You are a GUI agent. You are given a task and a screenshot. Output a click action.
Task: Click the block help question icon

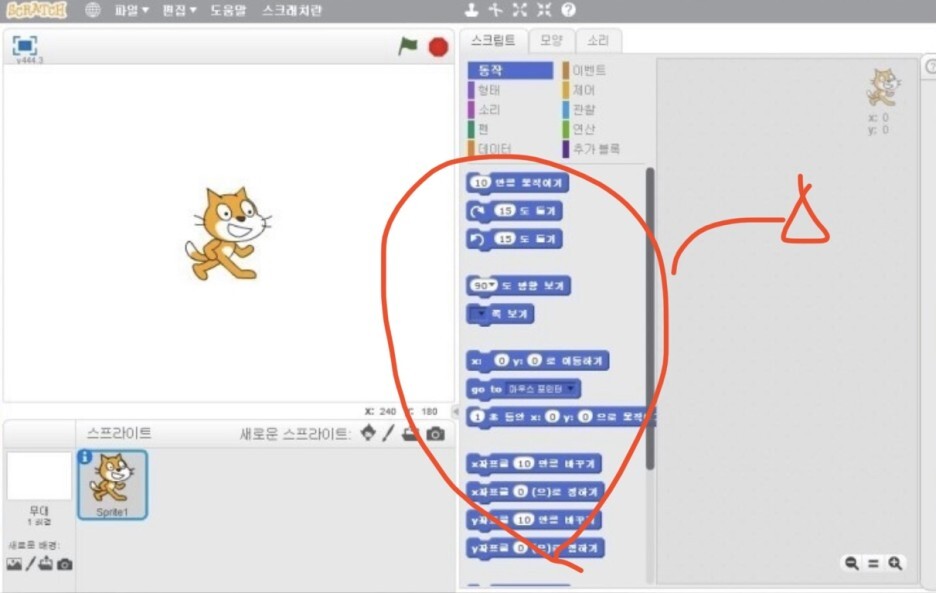(568, 10)
